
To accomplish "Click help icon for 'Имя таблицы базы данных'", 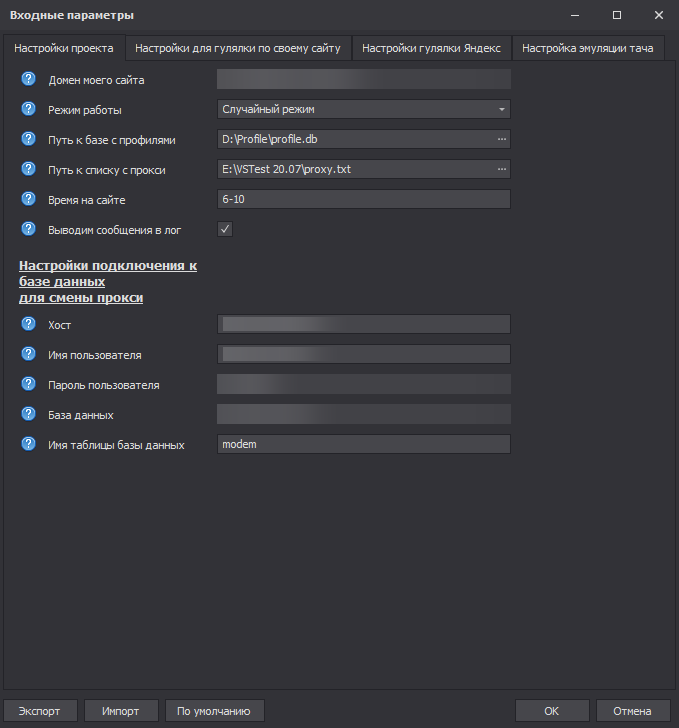I will [x=28, y=444].
